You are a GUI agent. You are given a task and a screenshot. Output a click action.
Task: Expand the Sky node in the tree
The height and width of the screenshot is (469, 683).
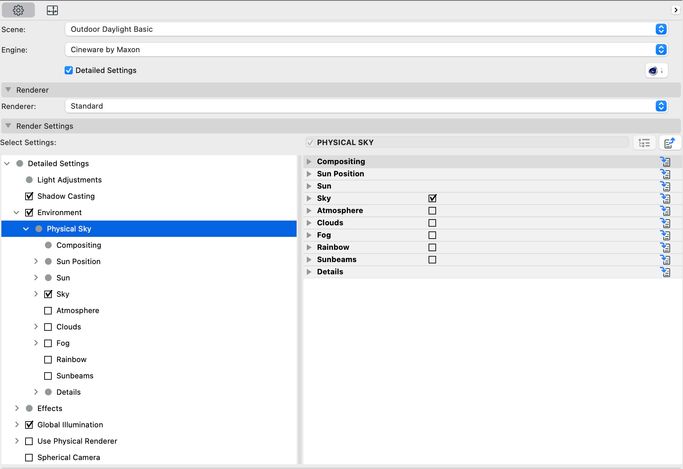coord(36,294)
